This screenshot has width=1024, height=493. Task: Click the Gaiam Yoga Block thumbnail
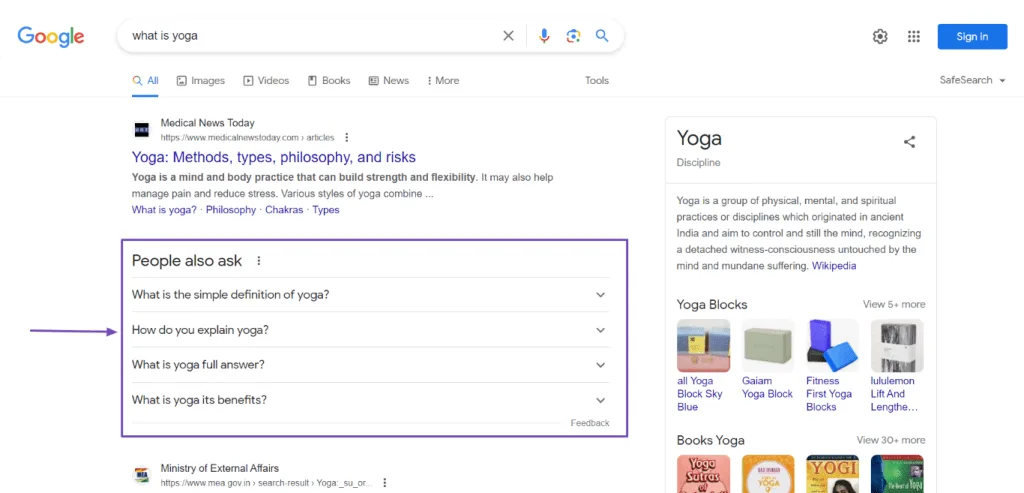[768, 345]
